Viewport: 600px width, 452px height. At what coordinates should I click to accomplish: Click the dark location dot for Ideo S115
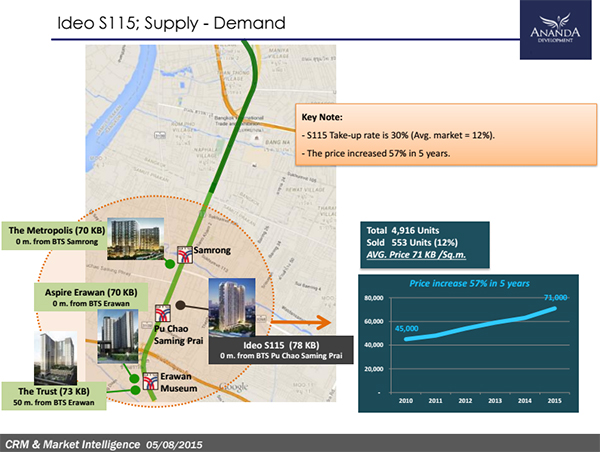tap(179, 306)
